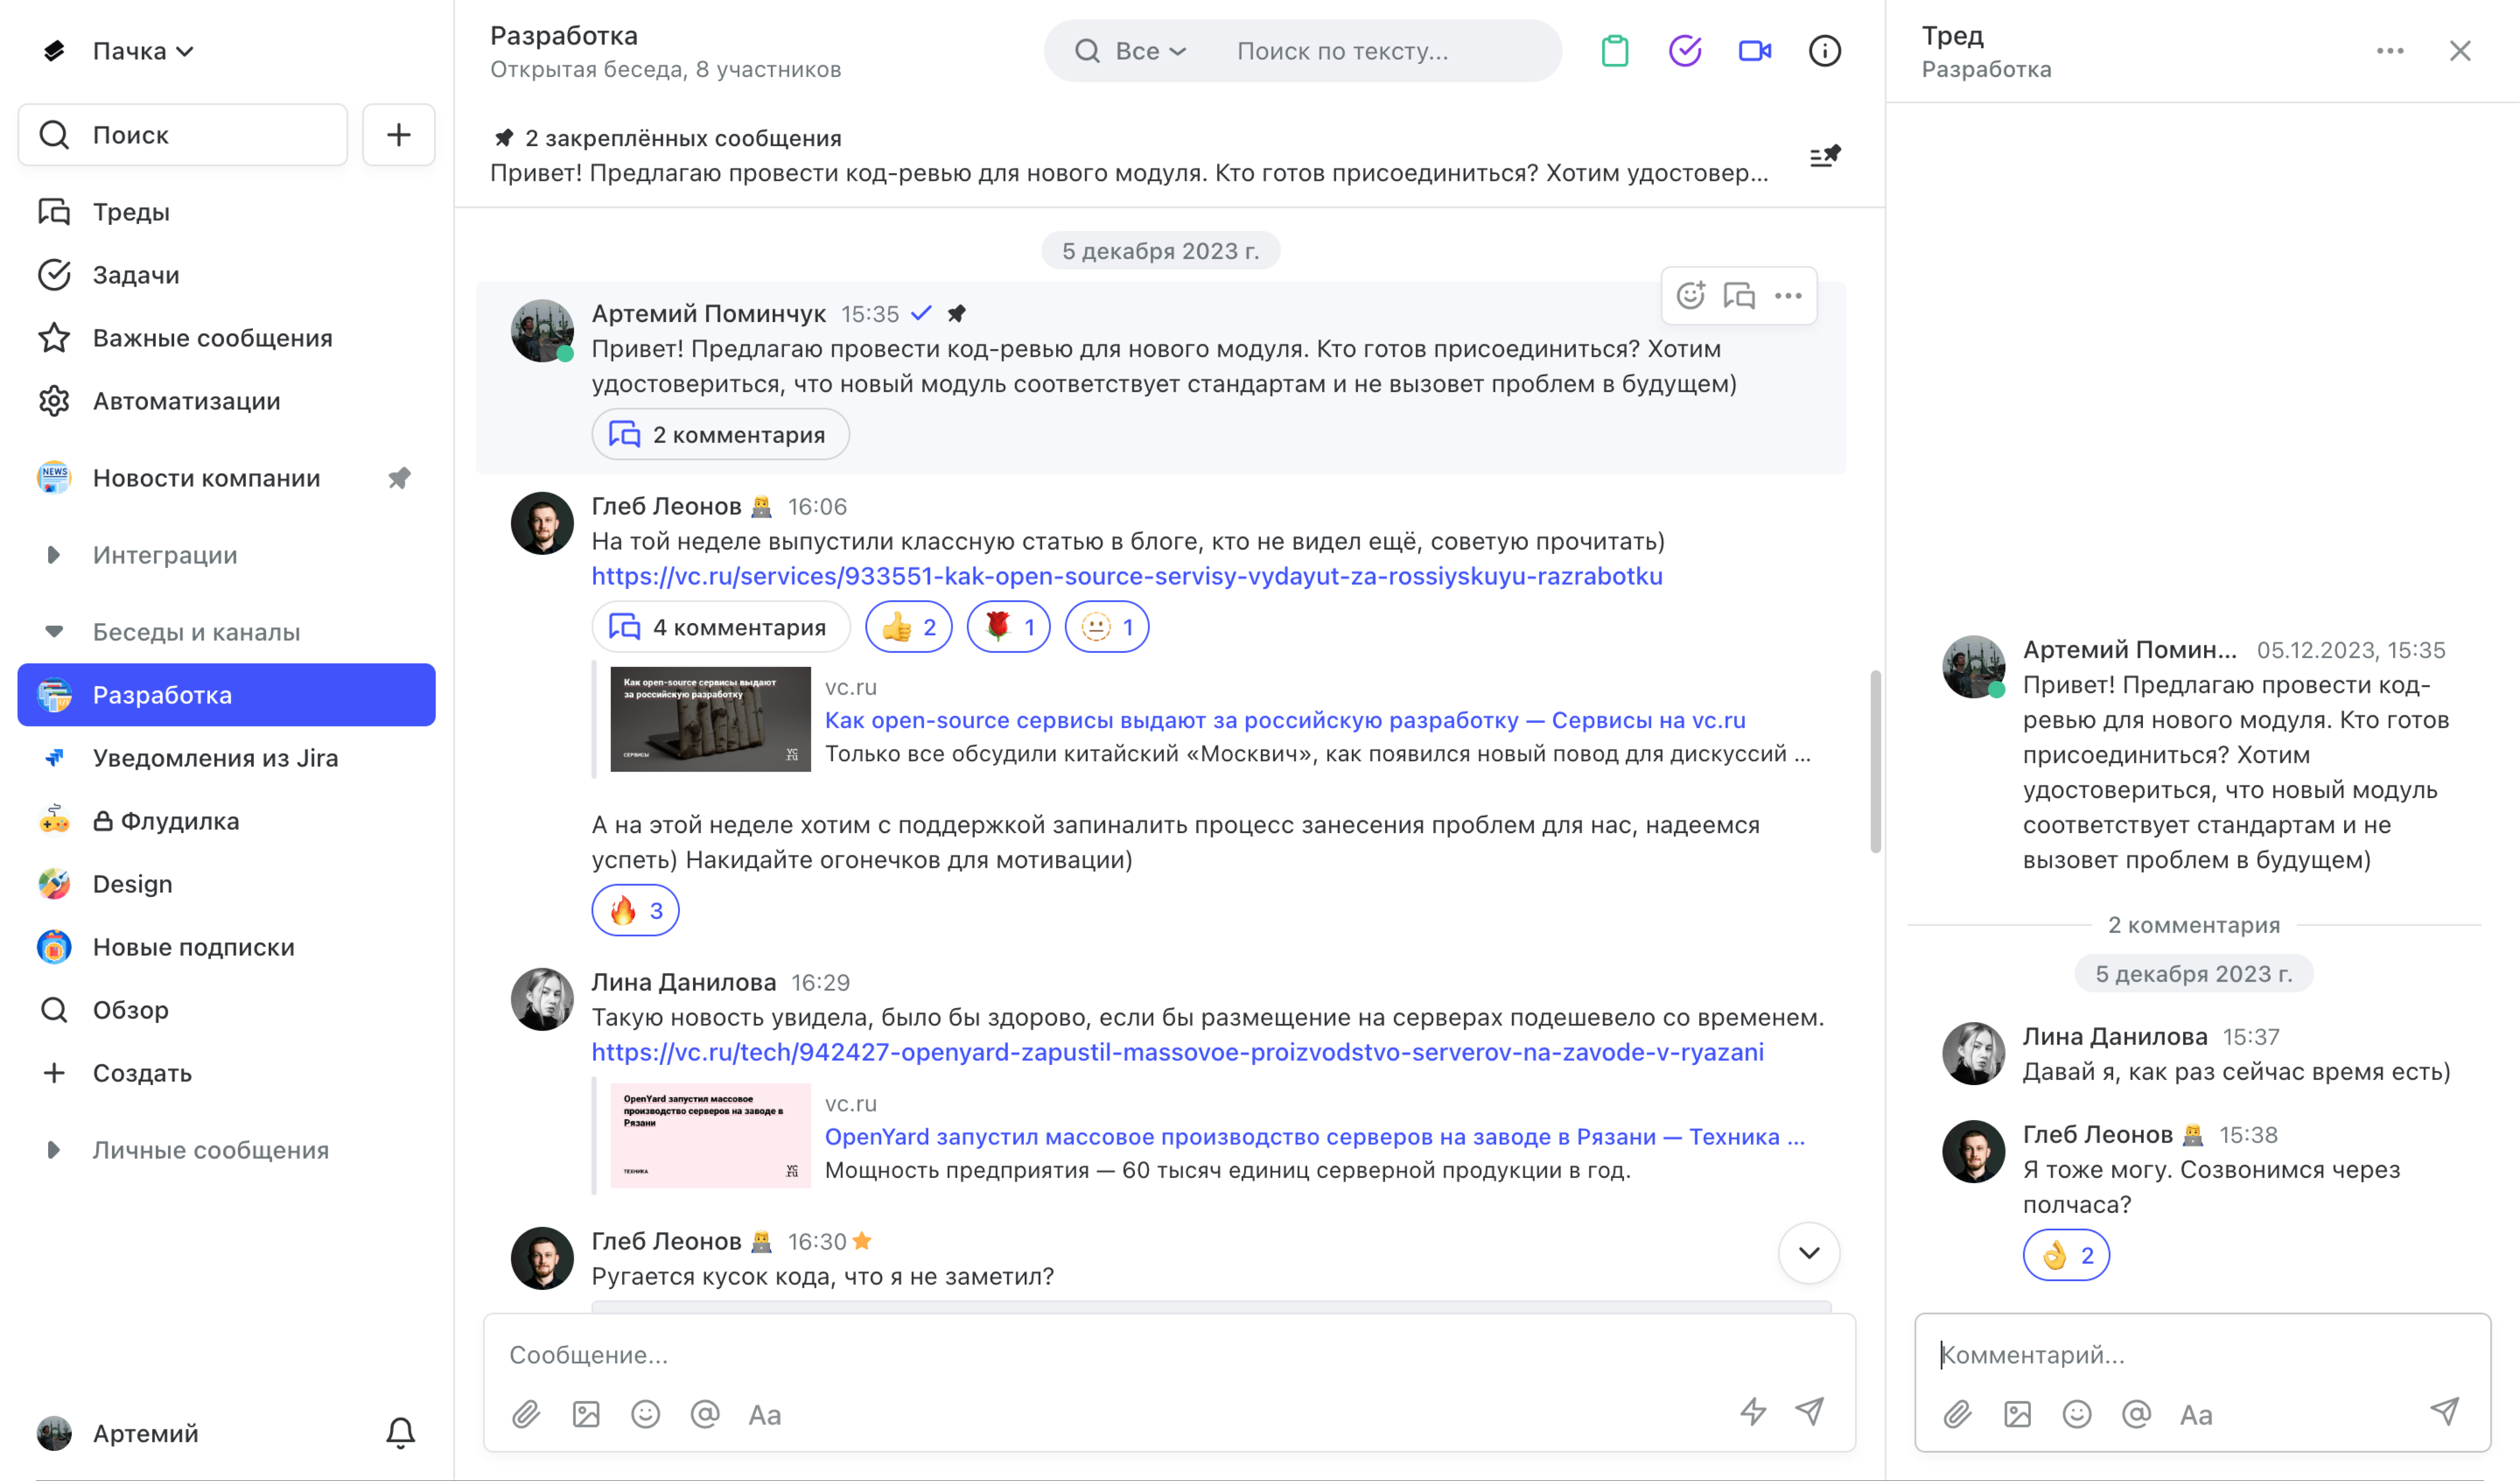The width and height of the screenshot is (2520, 1481).
Task: Toggle text formatting in thread comment box
Action: pyautogui.click(x=2196, y=1414)
